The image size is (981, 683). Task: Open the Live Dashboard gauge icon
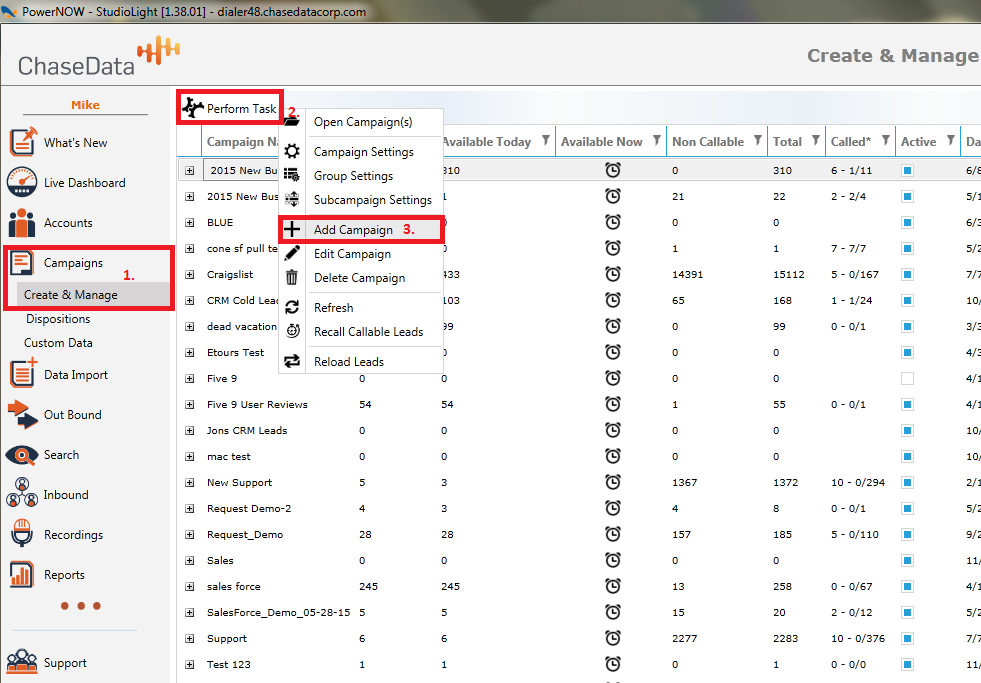pyautogui.click(x=22, y=183)
